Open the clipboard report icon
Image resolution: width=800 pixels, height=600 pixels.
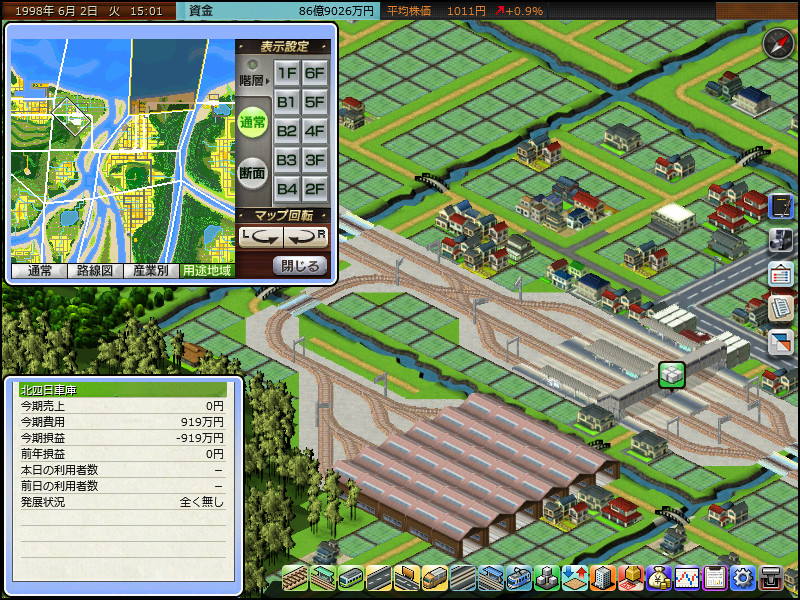(x=715, y=579)
